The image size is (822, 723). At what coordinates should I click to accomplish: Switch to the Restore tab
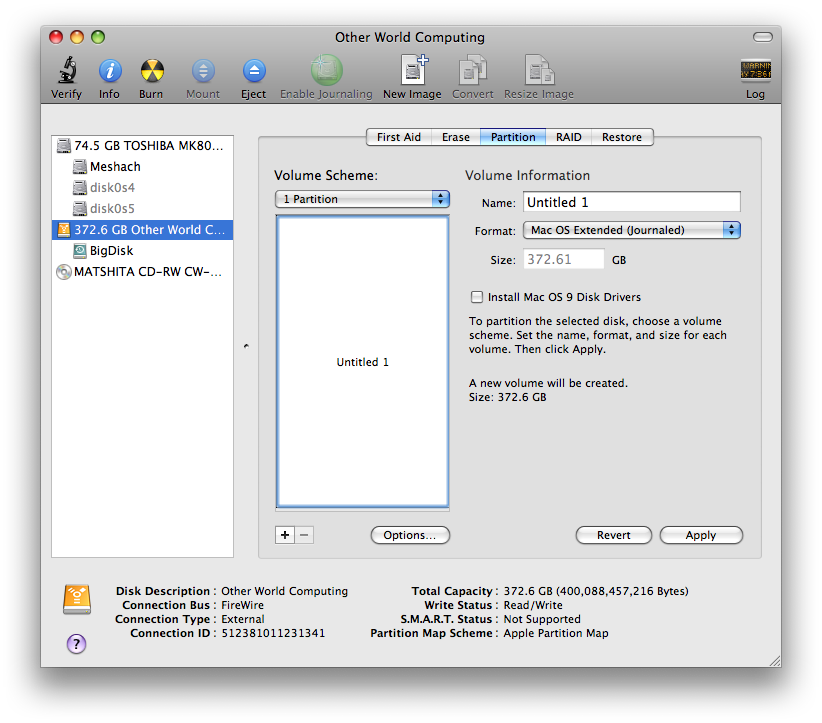(x=622, y=137)
